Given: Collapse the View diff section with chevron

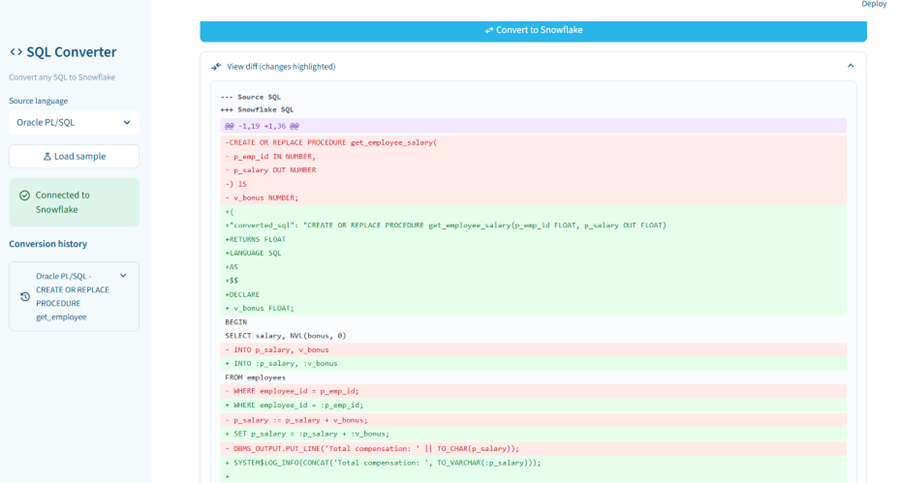Looking at the screenshot, I should (850, 67).
